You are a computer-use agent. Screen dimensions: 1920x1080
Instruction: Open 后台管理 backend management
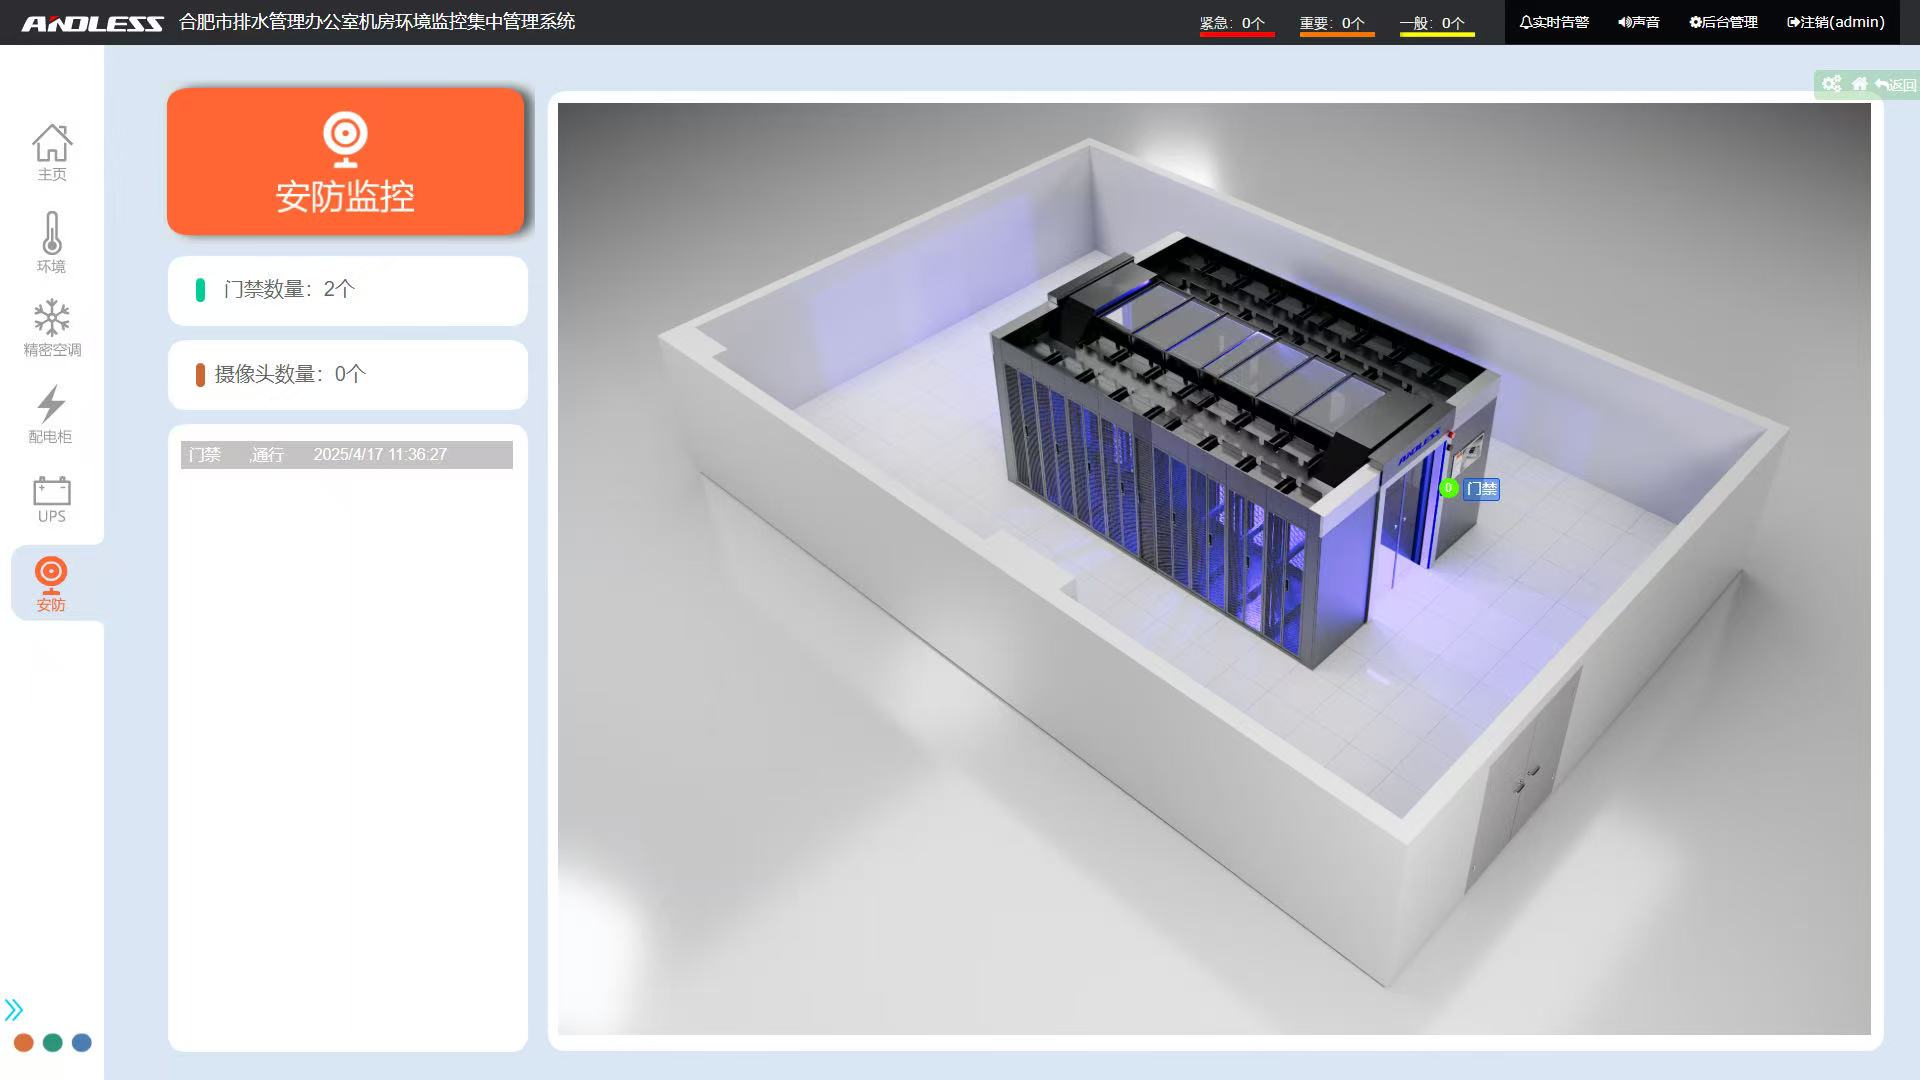[x=1723, y=22]
